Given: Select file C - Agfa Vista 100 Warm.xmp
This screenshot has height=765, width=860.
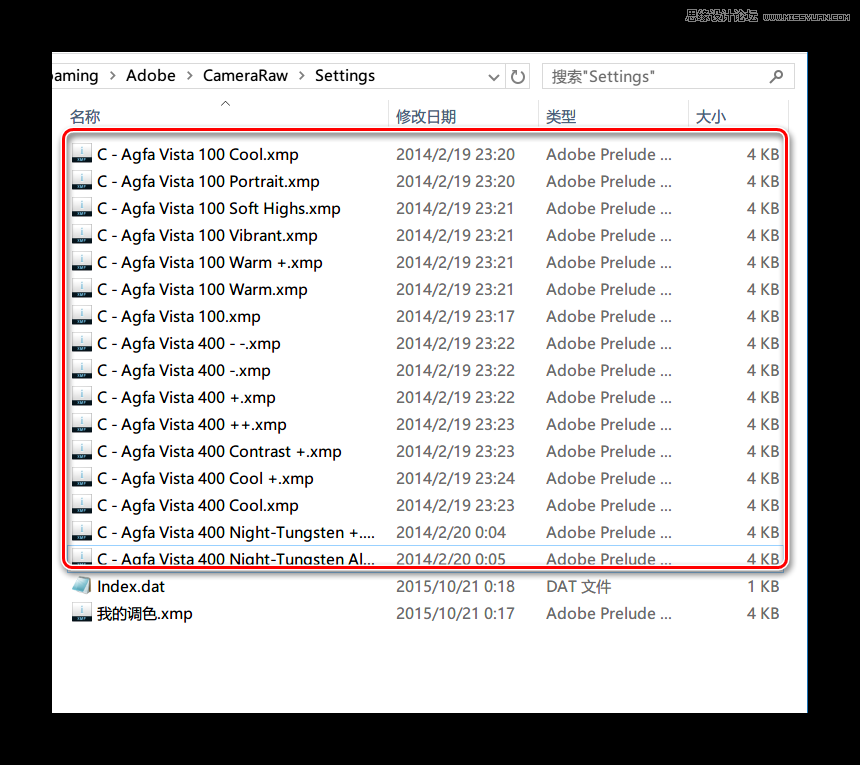Looking at the screenshot, I should tap(202, 290).
